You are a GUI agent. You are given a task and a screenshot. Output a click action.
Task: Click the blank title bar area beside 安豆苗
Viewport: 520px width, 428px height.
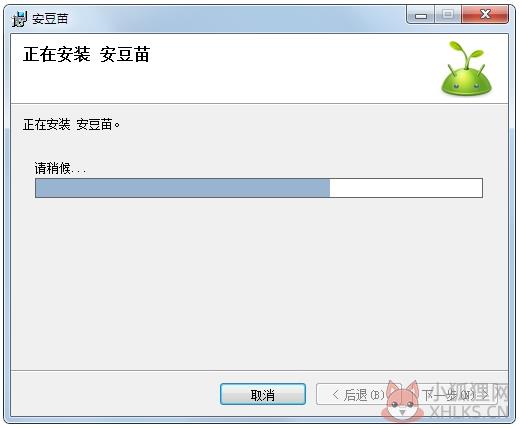point(233,19)
